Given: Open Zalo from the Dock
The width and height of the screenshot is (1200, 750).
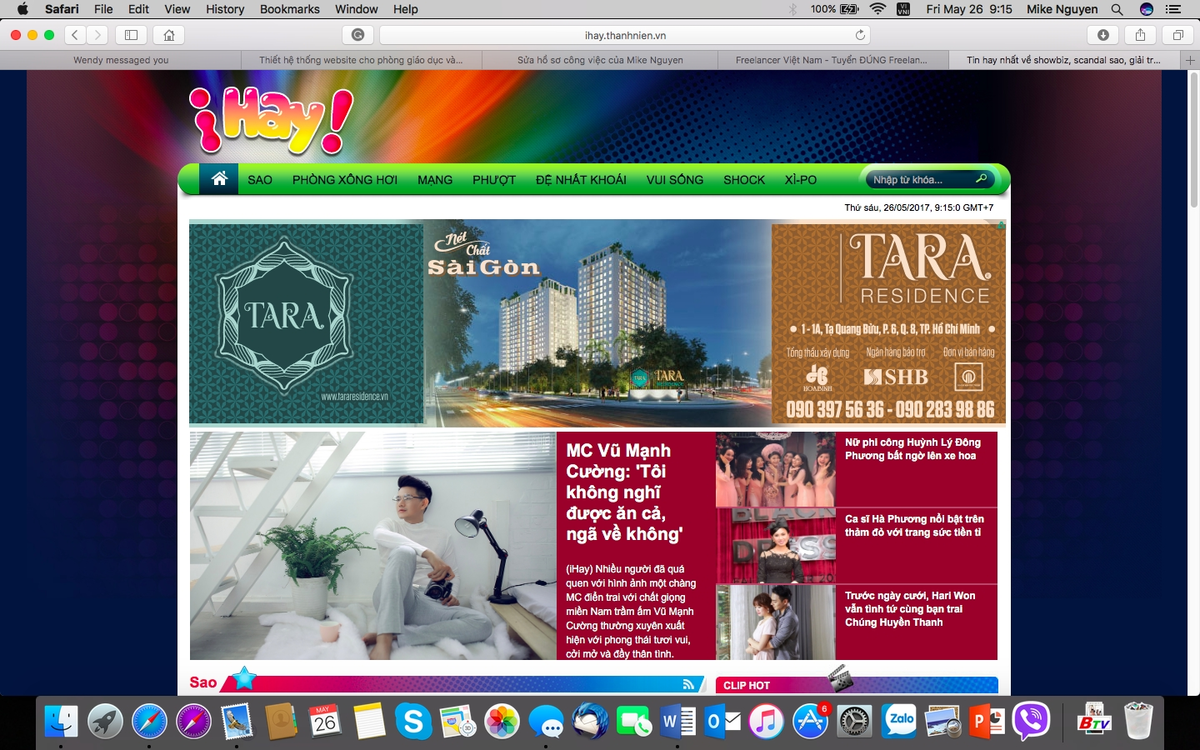Looking at the screenshot, I should [899, 720].
